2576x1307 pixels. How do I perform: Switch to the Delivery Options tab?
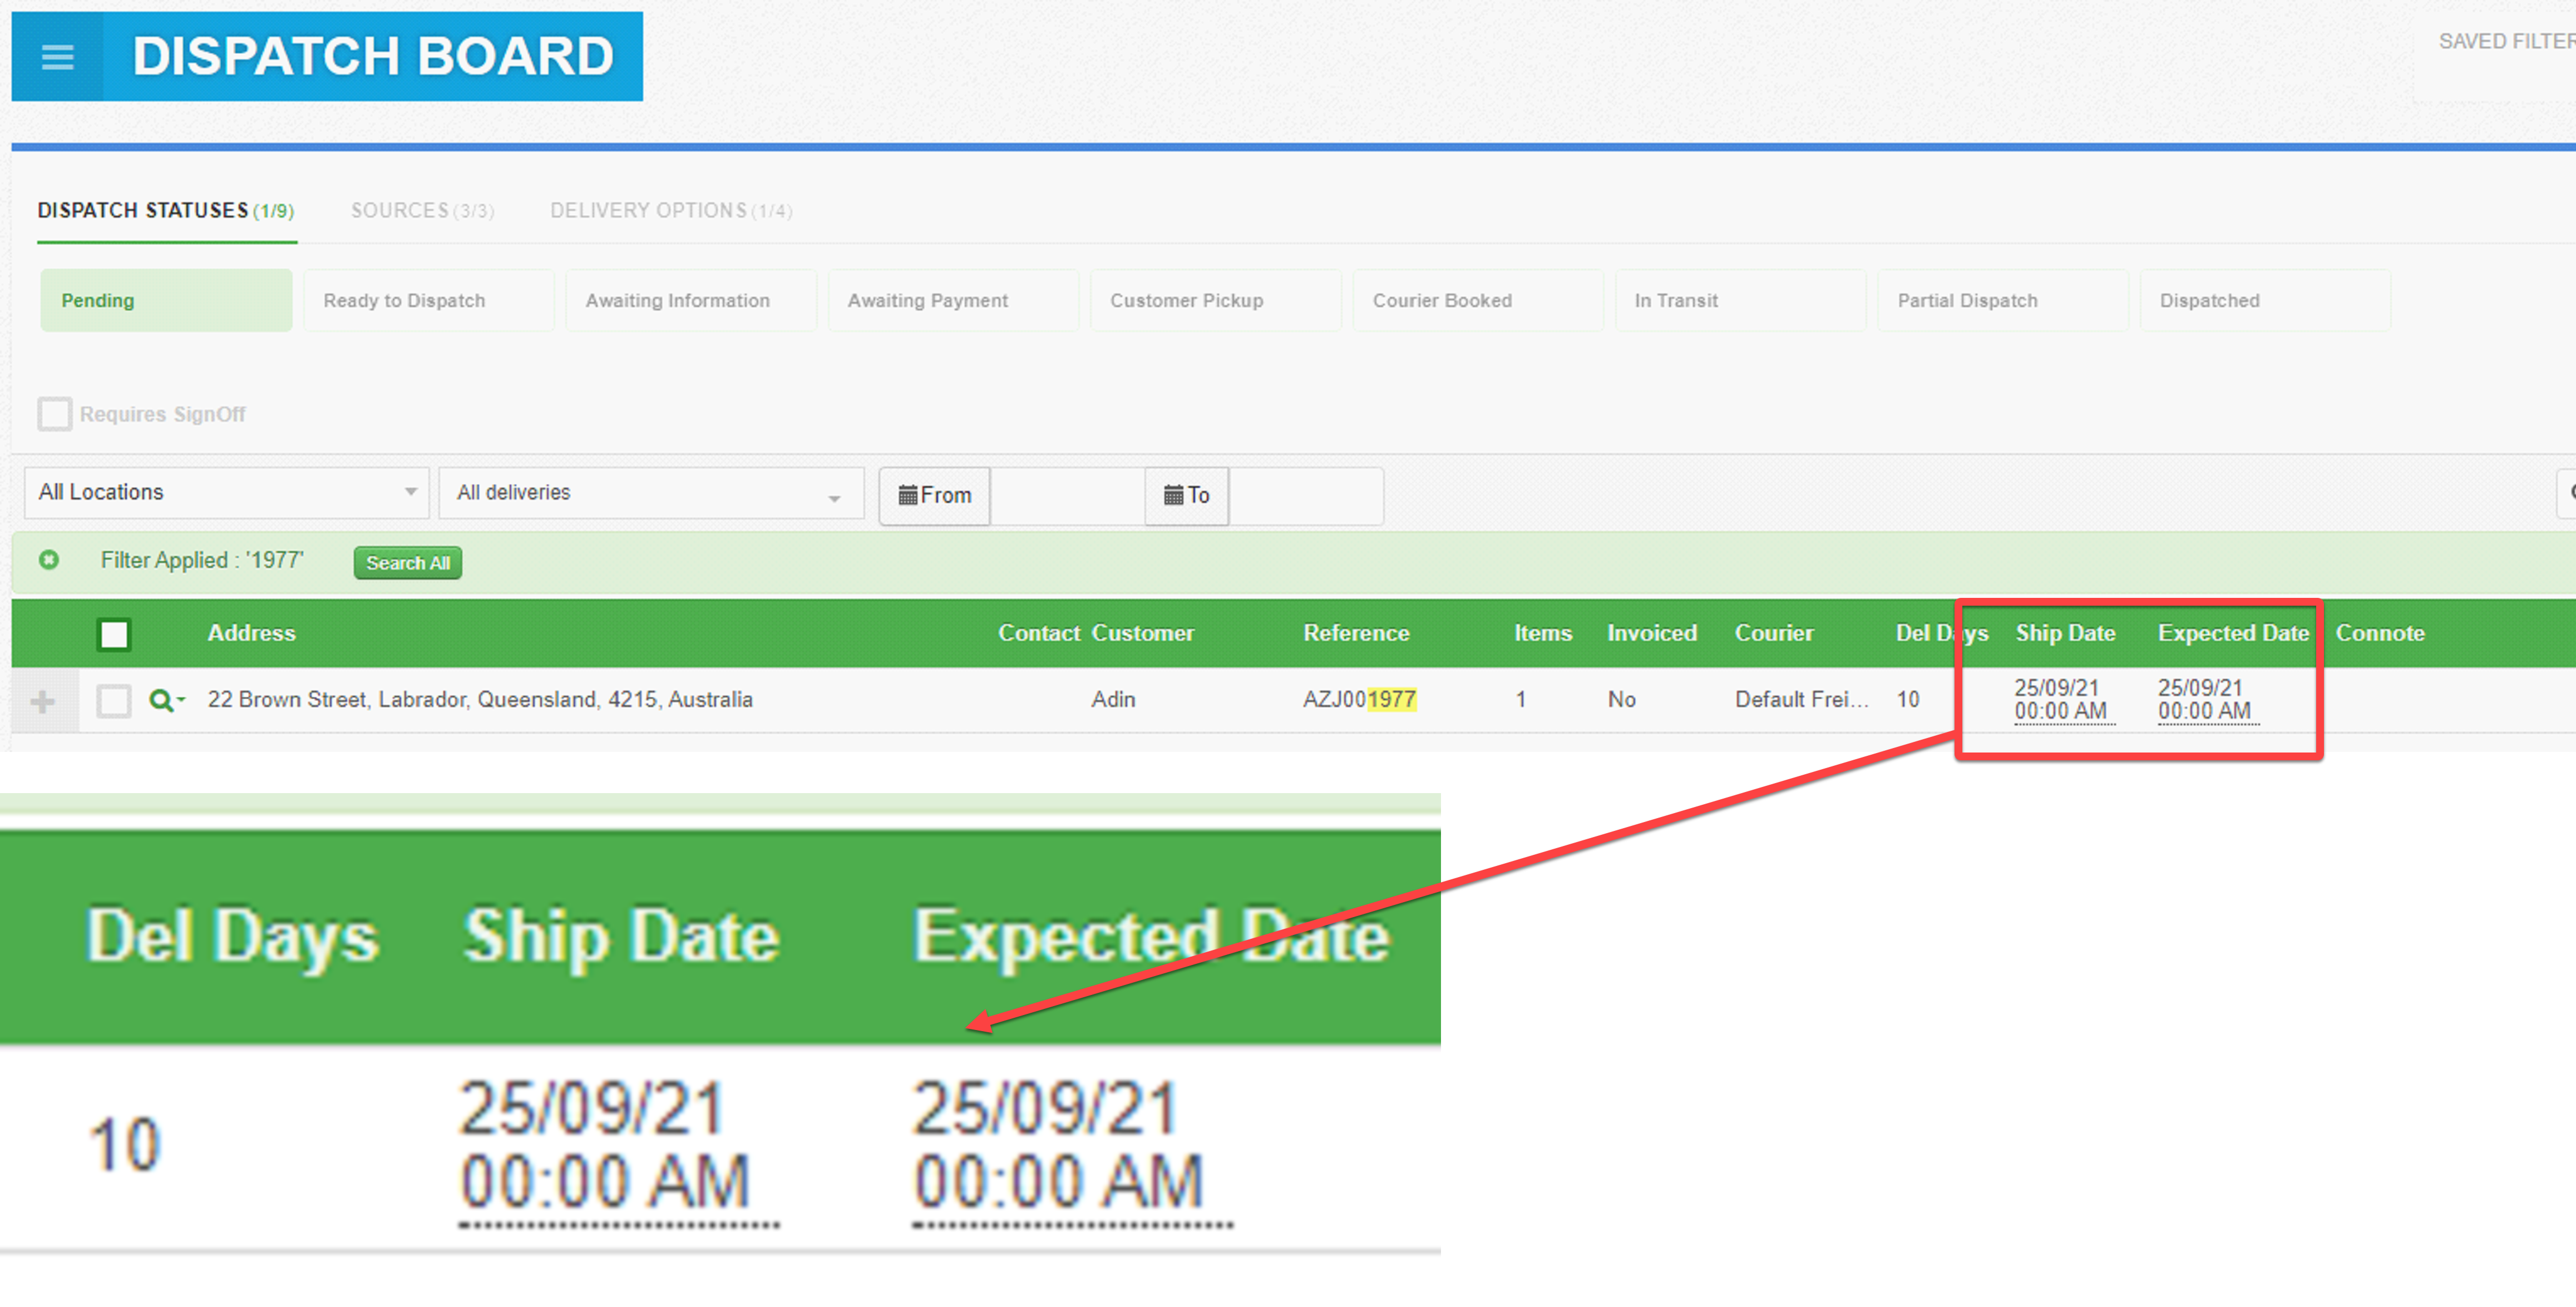tap(670, 211)
